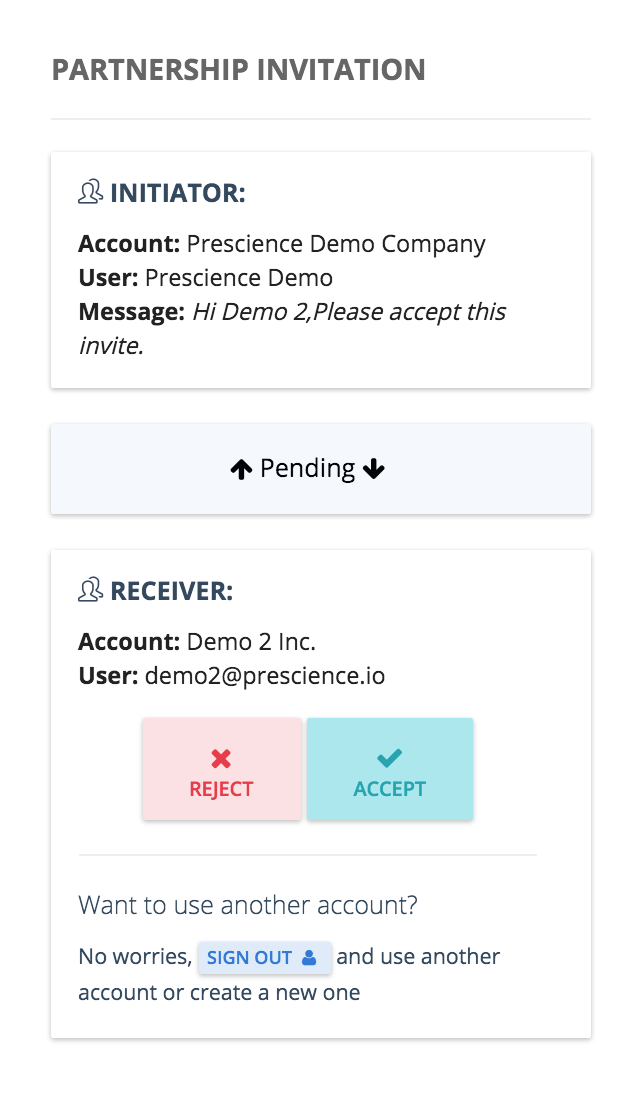The height and width of the screenshot is (1102, 642).
Task: Click 'Want to use another account?' text
Action: click(248, 905)
